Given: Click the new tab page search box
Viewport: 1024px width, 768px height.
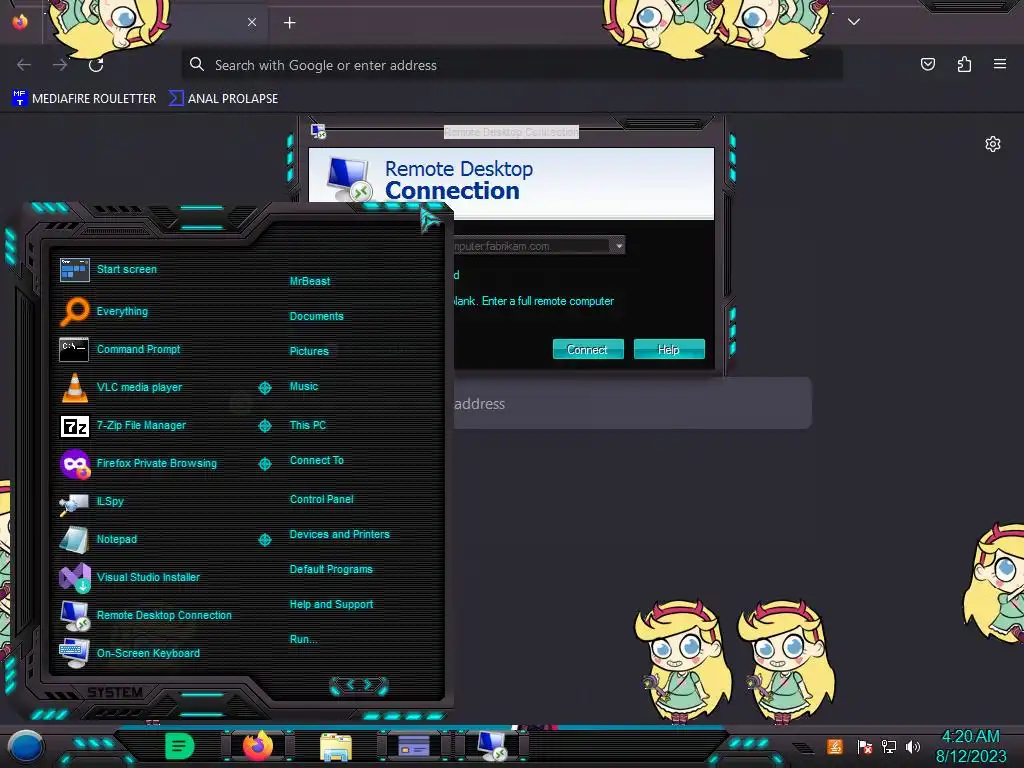Looking at the screenshot, I should [632, 404].
